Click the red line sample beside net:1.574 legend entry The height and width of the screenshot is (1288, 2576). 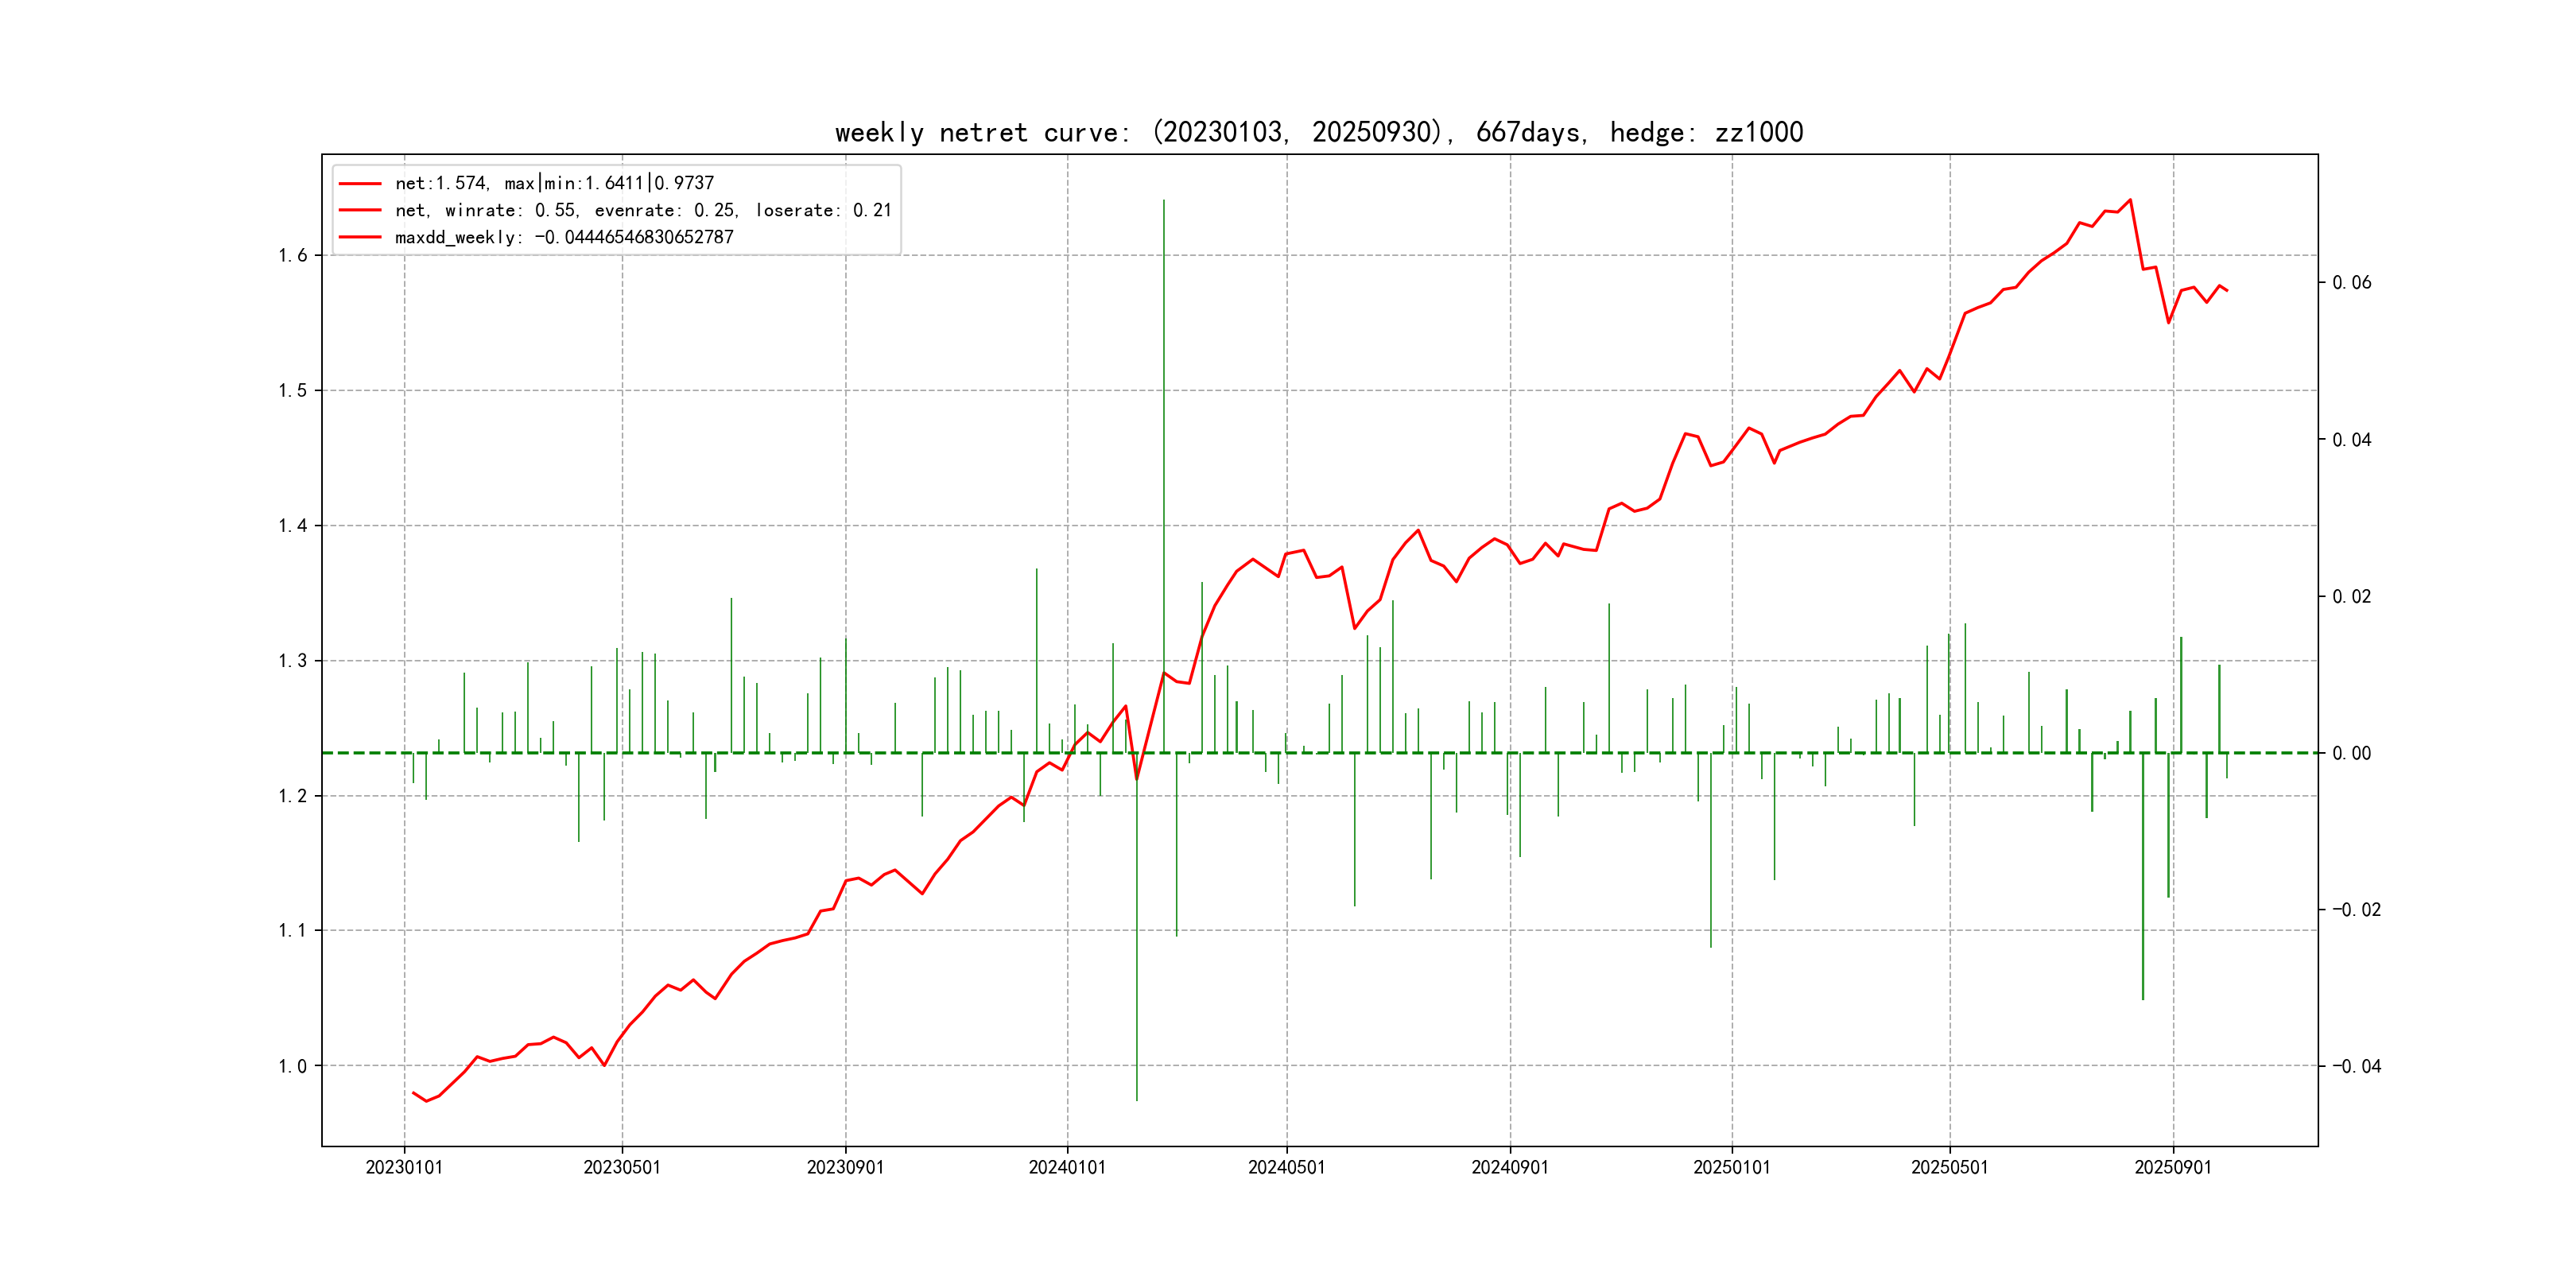tap(360, 184)
